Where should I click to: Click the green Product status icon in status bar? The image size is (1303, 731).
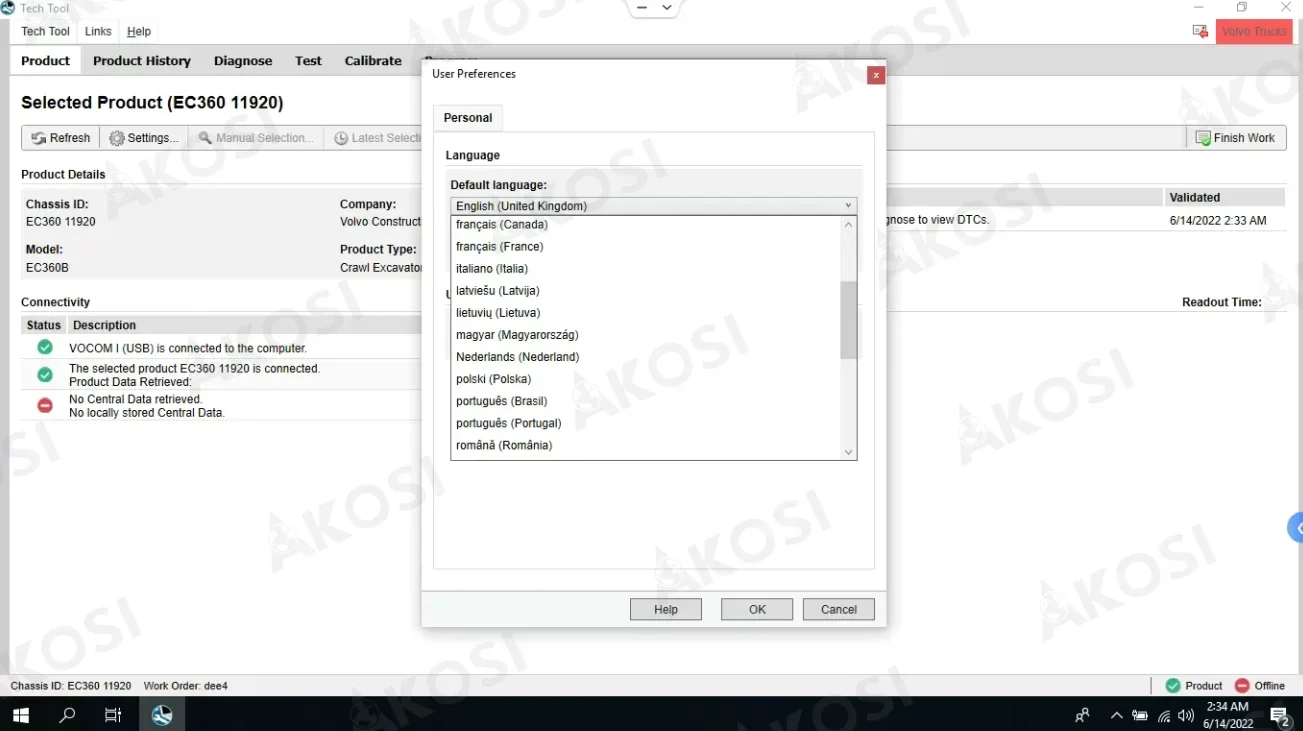coord(1173,686)
